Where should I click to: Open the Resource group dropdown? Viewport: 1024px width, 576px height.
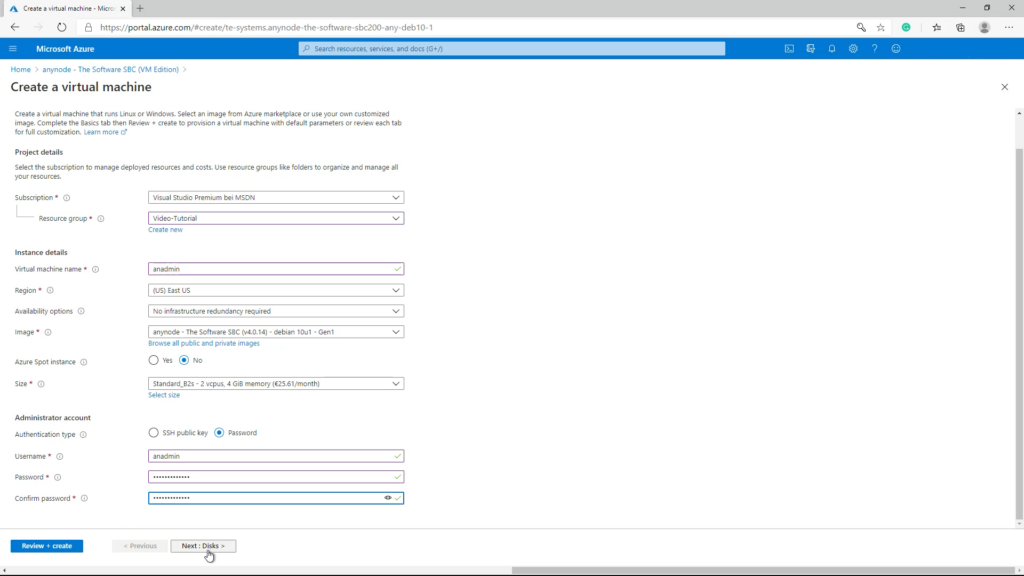pyautogui.click(x=276, y=218)
